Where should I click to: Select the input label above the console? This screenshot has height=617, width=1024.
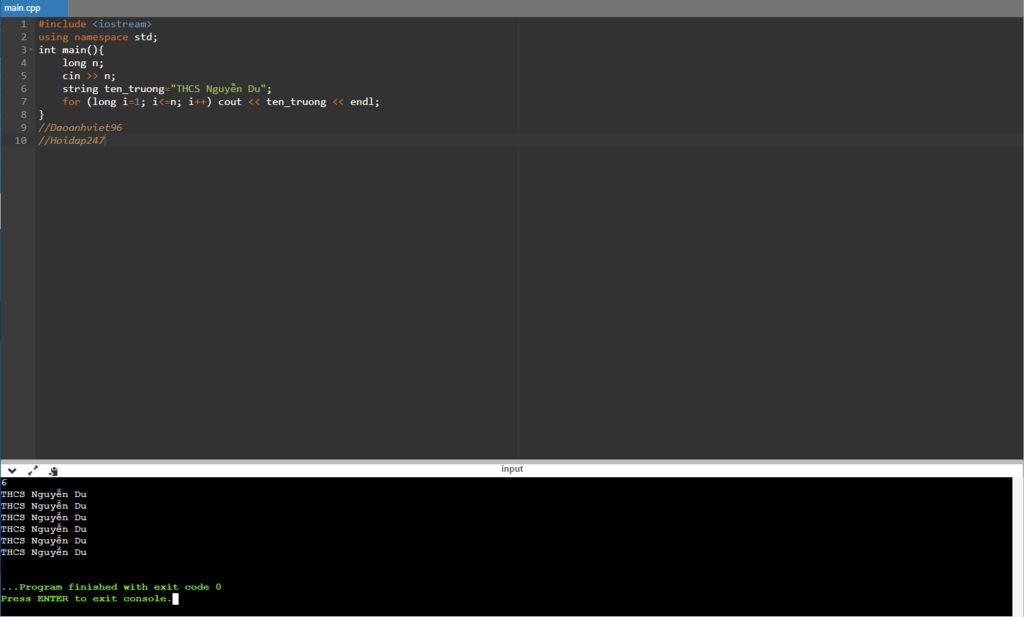[x=512, y=469]
